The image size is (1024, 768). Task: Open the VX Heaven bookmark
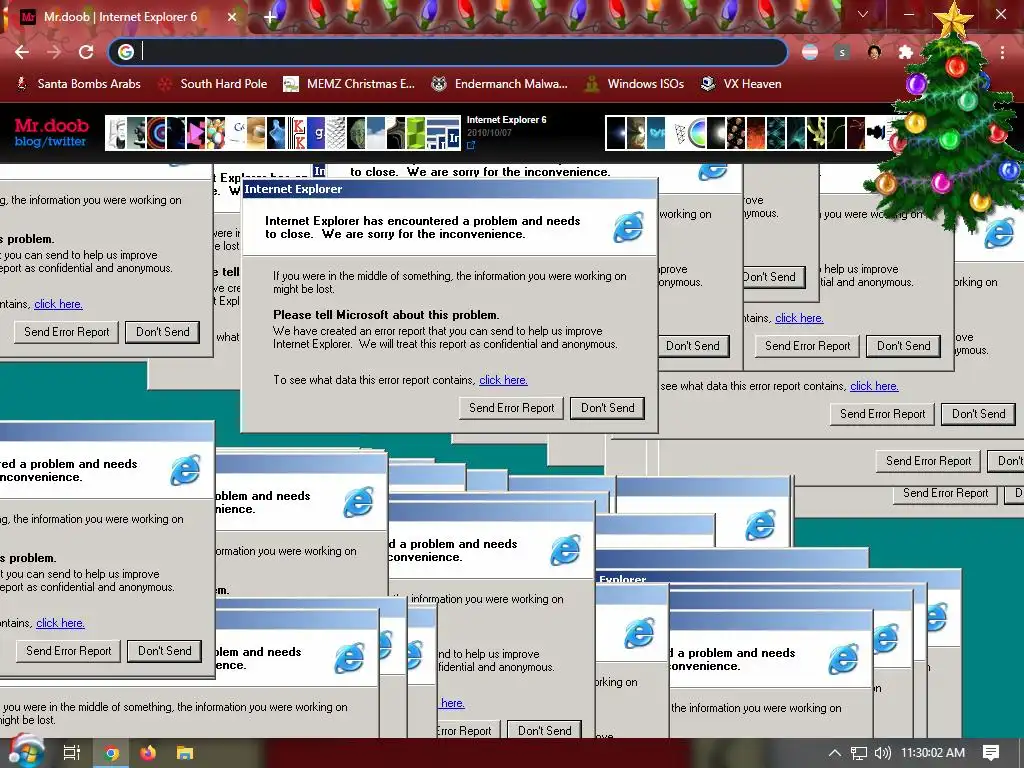click(741, 84)
